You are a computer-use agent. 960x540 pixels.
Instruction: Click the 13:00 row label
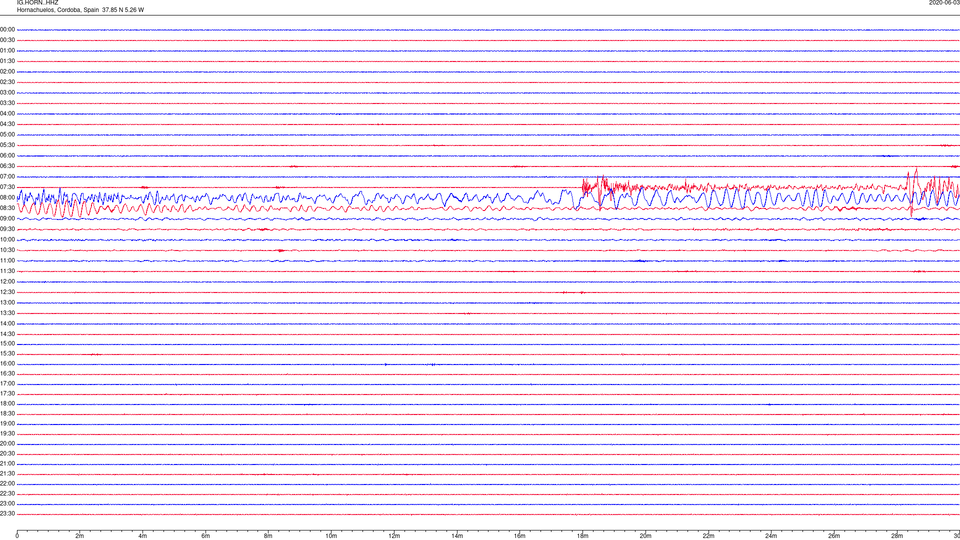pos(7,302)
